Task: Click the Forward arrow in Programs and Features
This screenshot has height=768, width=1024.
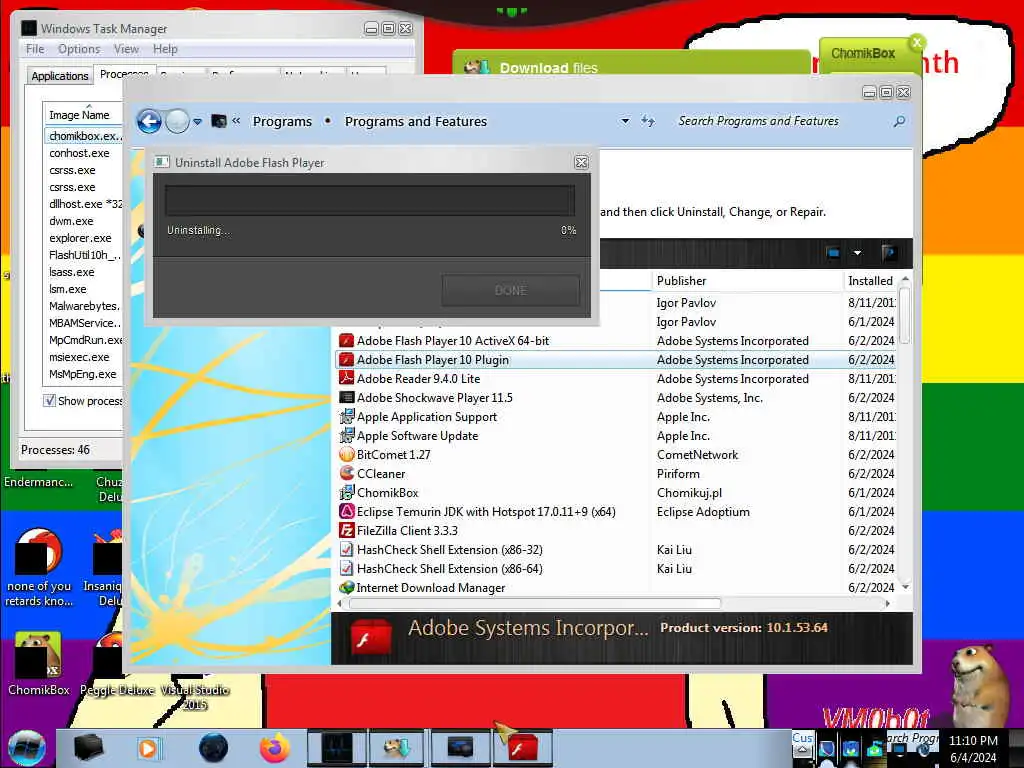Action: pos(177,121)
